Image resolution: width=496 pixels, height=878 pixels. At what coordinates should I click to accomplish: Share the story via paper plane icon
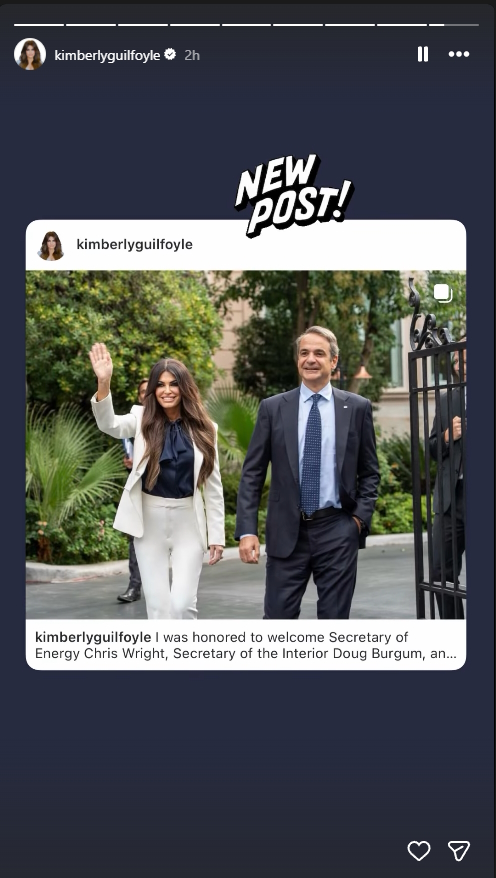[458, 851]
